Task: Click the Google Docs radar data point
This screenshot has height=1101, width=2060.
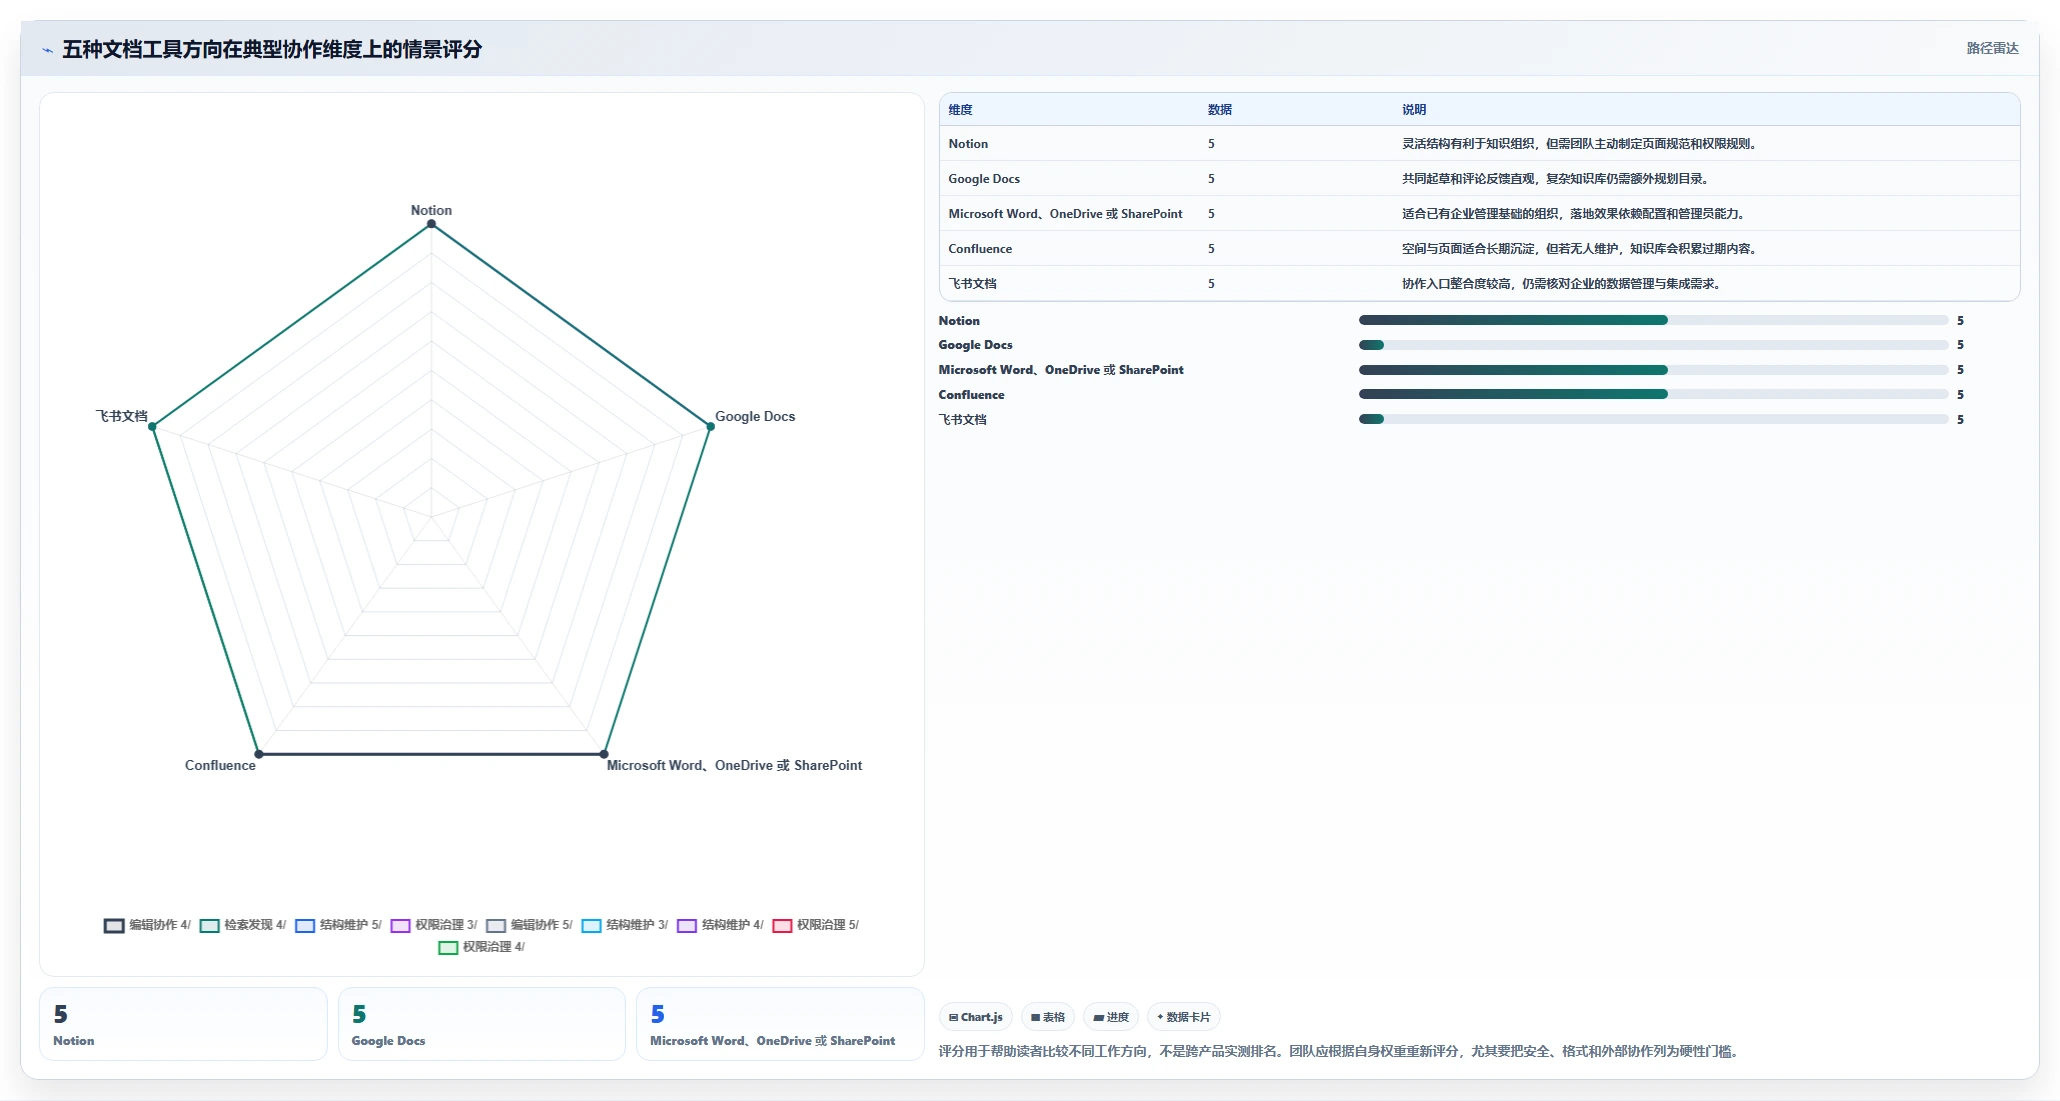Action: click(710, 427)
